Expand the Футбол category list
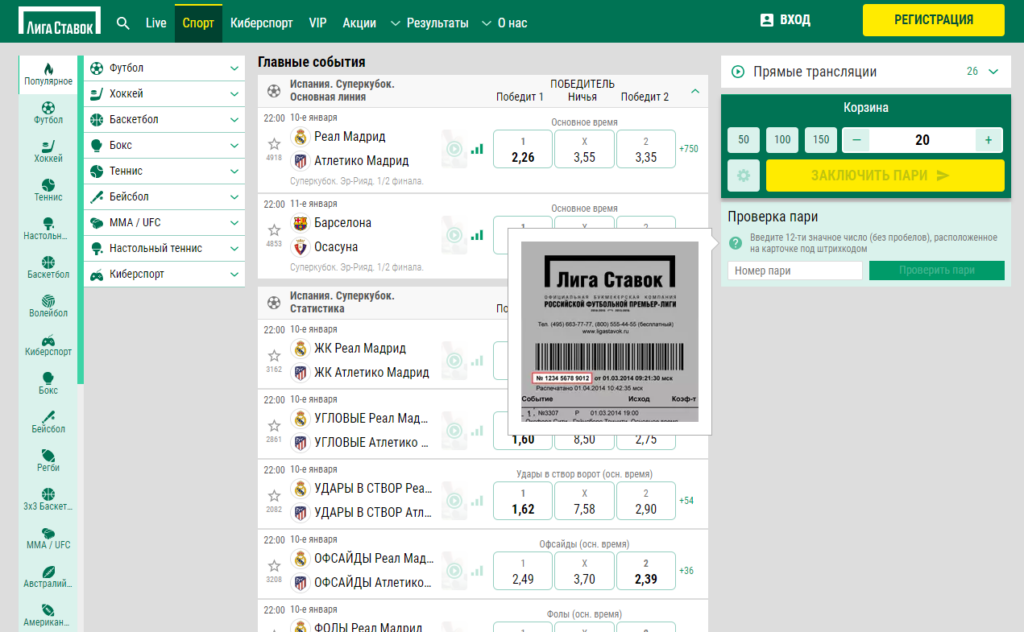 pos(234,68)
